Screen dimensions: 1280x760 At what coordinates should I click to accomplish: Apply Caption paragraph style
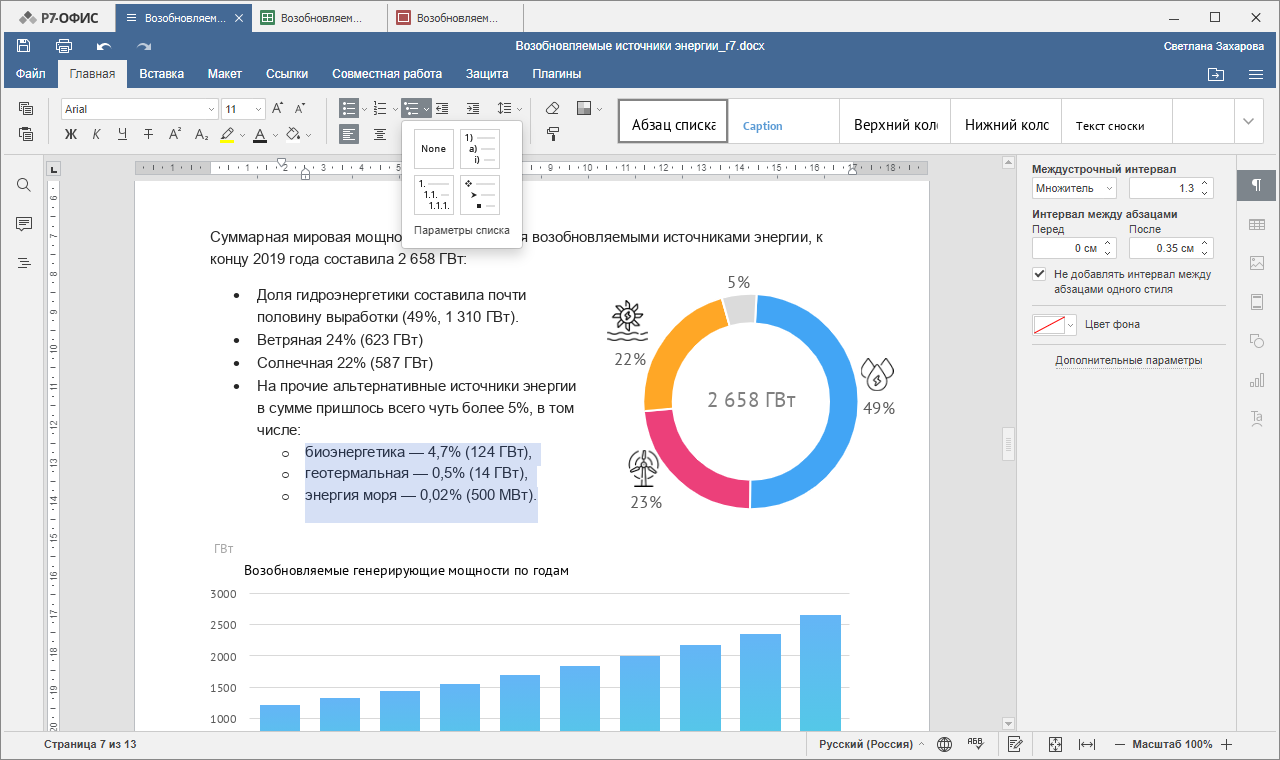tap(783, 122)
